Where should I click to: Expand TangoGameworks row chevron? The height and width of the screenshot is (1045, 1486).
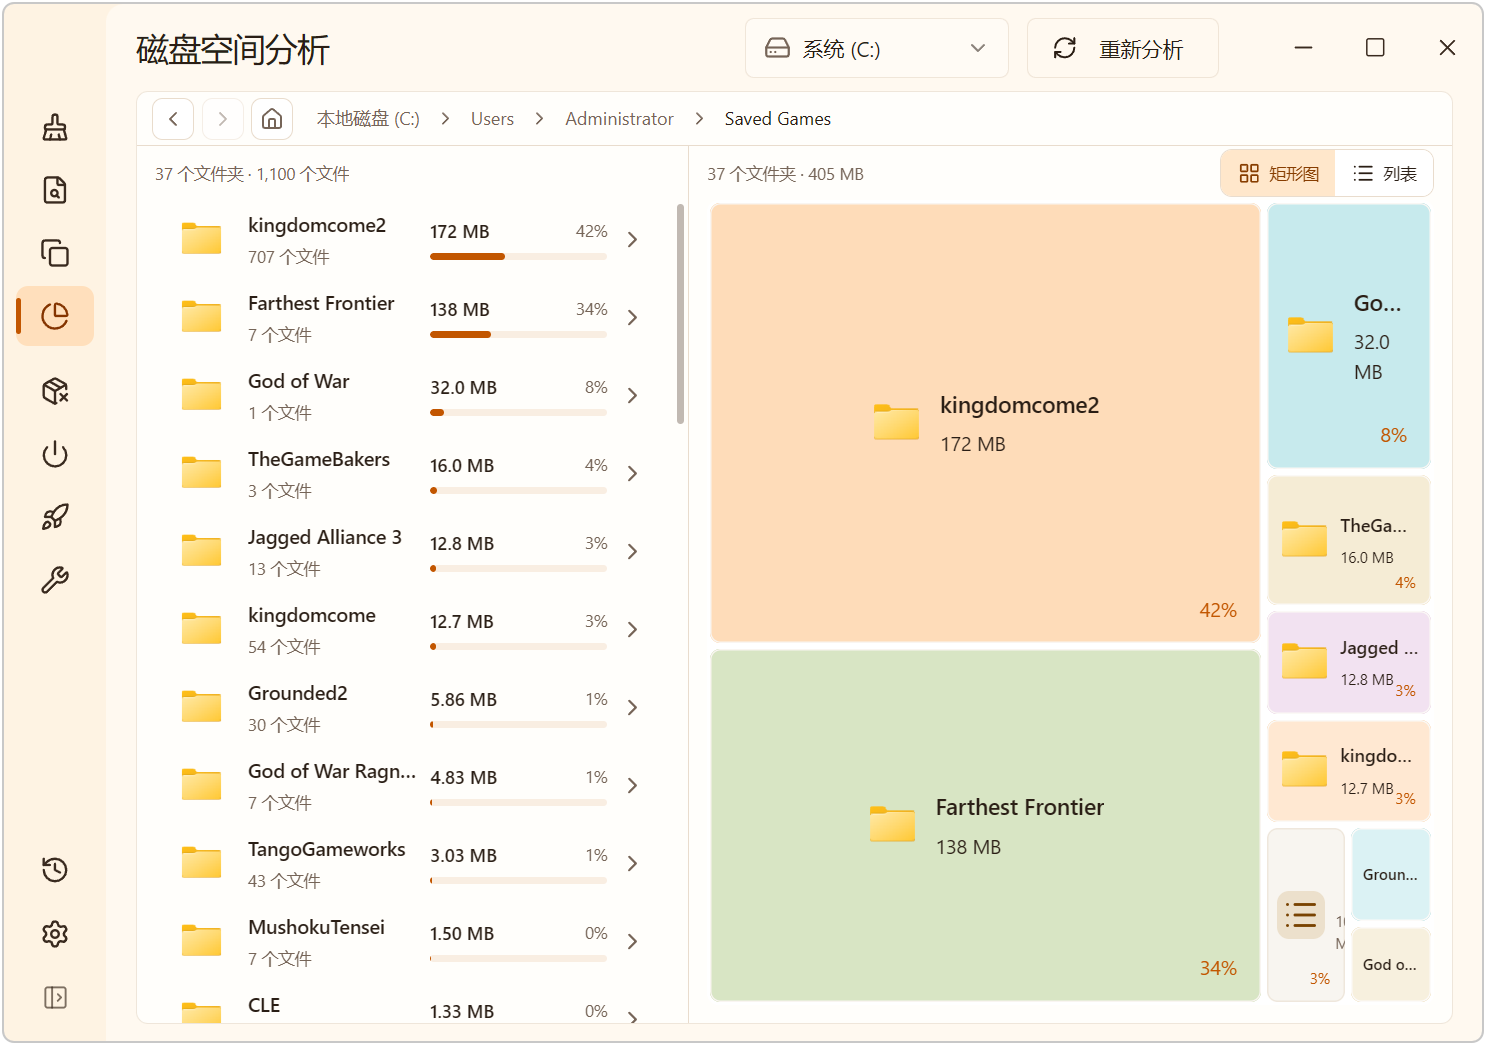[632, 864]
